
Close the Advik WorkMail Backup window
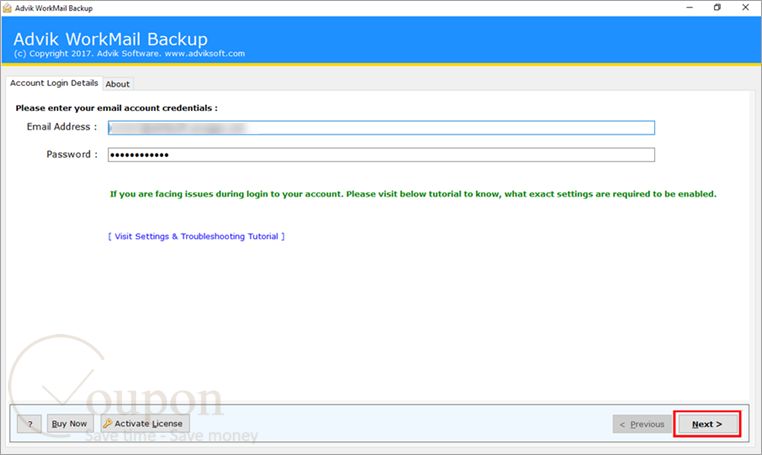[745, 8]
